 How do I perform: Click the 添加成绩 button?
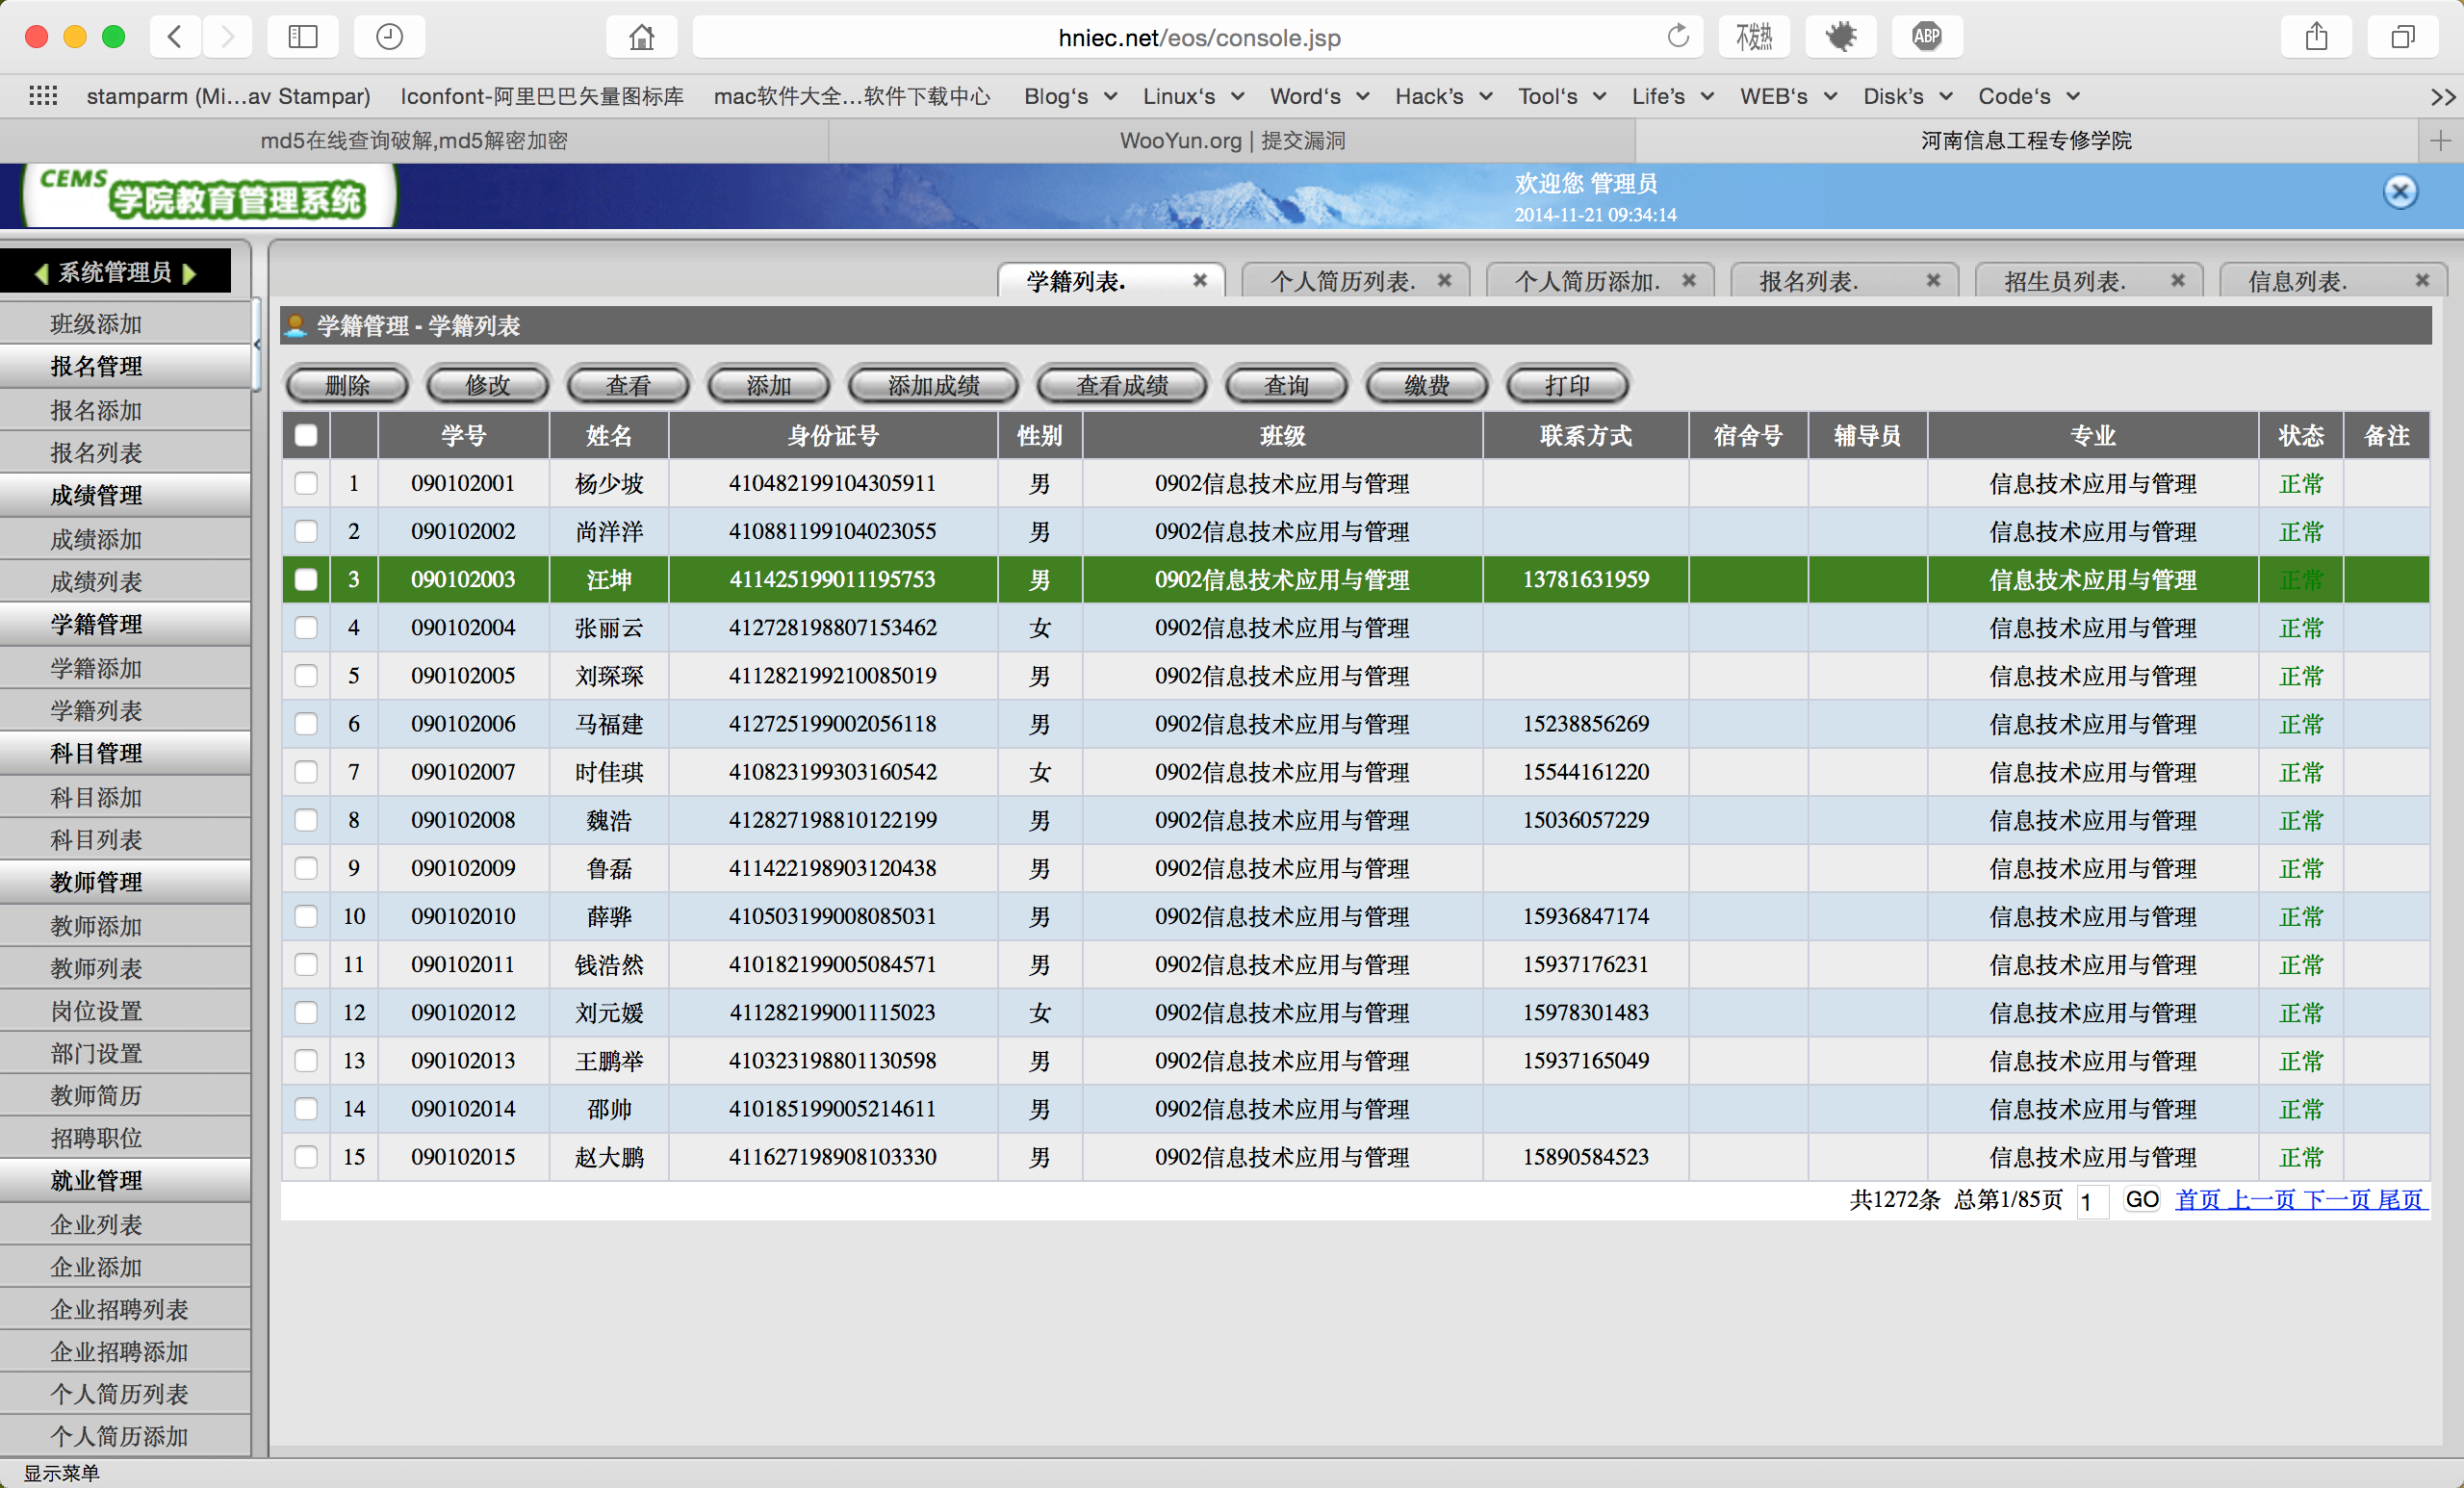(x=933, y=385)
